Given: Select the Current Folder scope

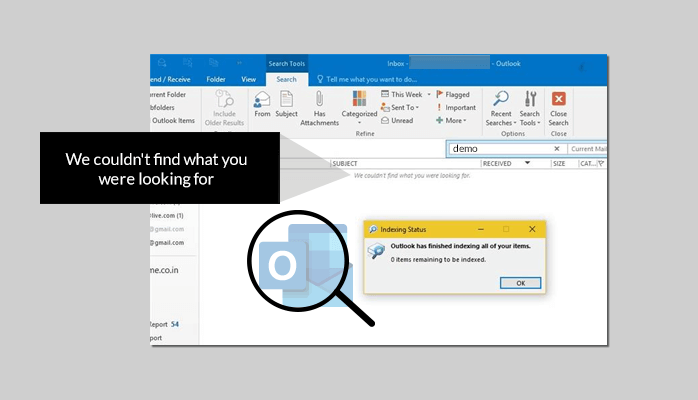Looking at the screenshot, I should pos(168,94).
